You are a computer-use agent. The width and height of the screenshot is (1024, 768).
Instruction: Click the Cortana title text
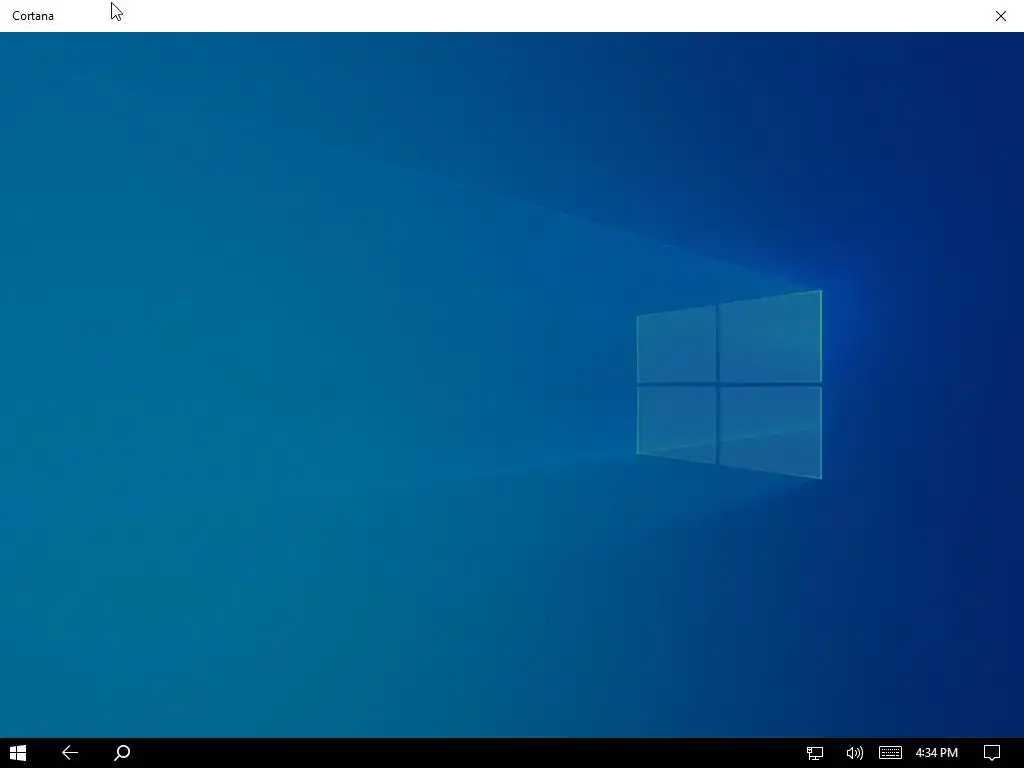pyautogui.click(x=33, y=16)
